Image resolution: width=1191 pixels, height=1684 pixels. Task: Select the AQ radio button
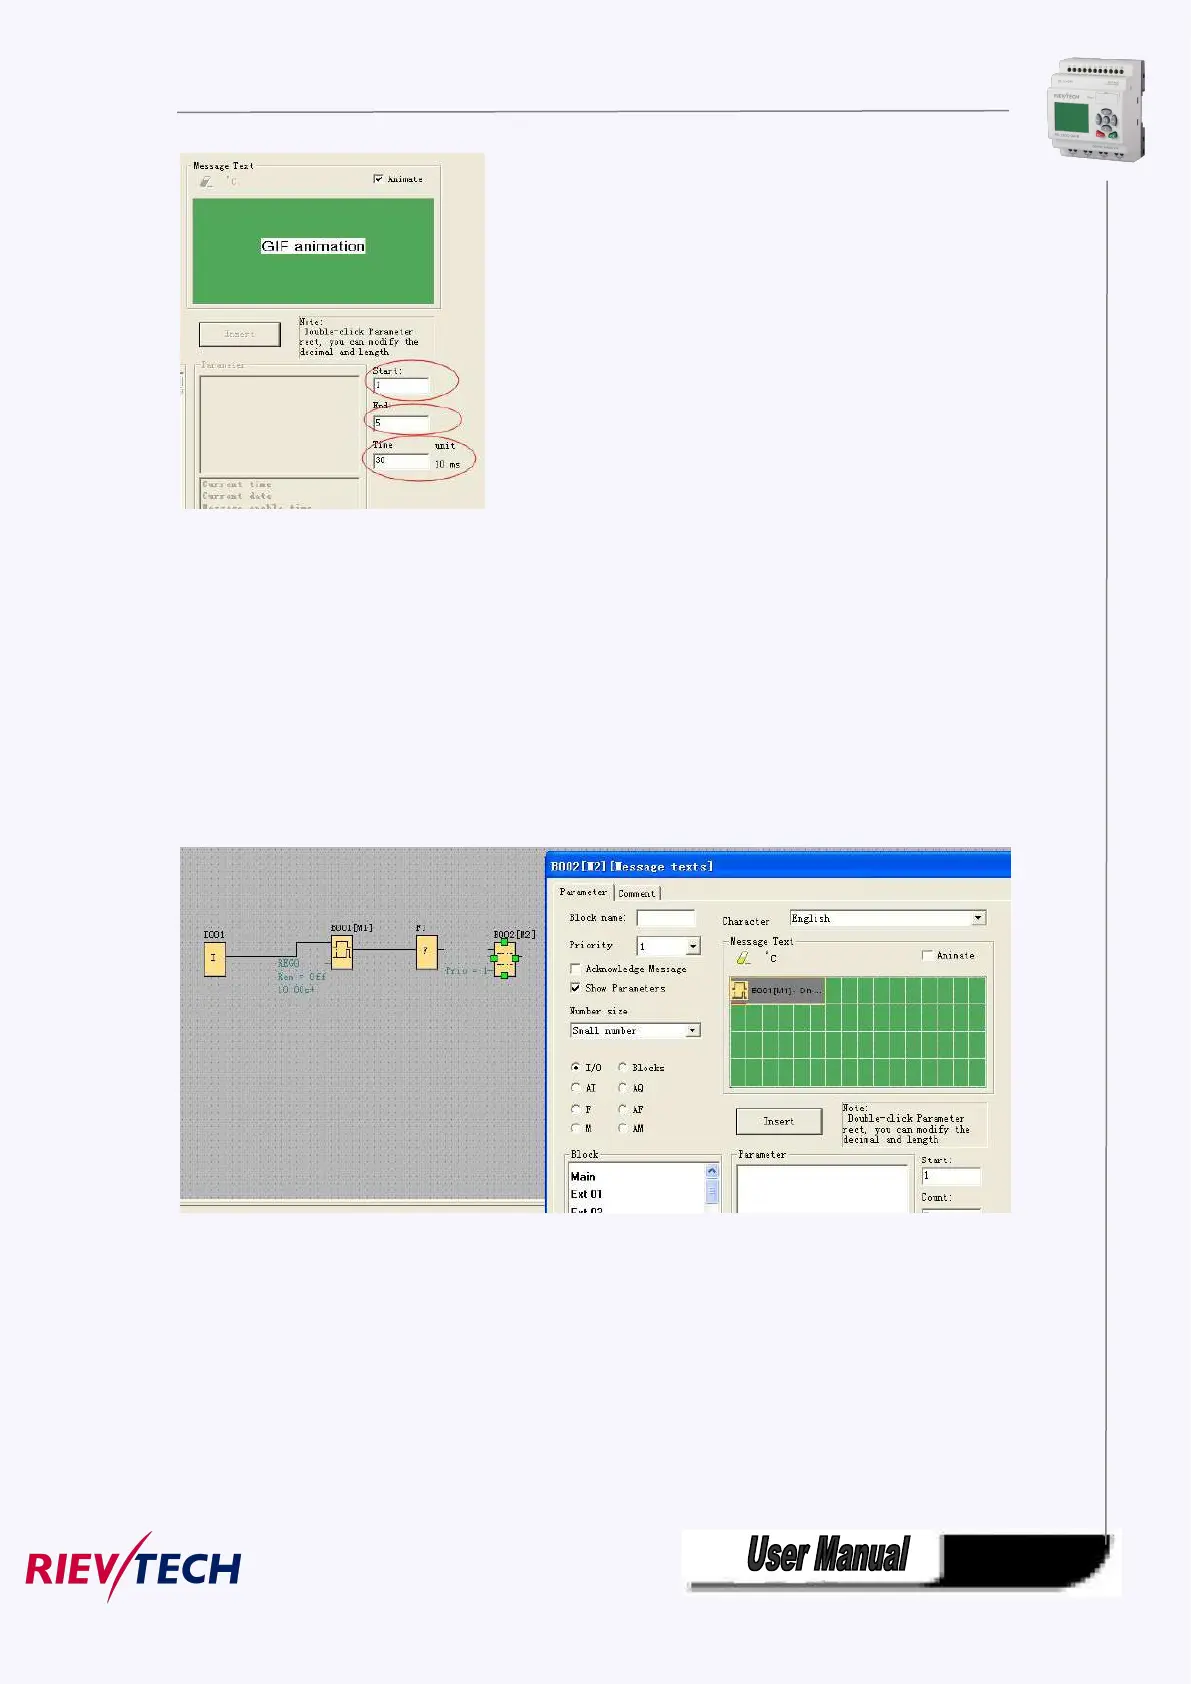point(622,1087)
